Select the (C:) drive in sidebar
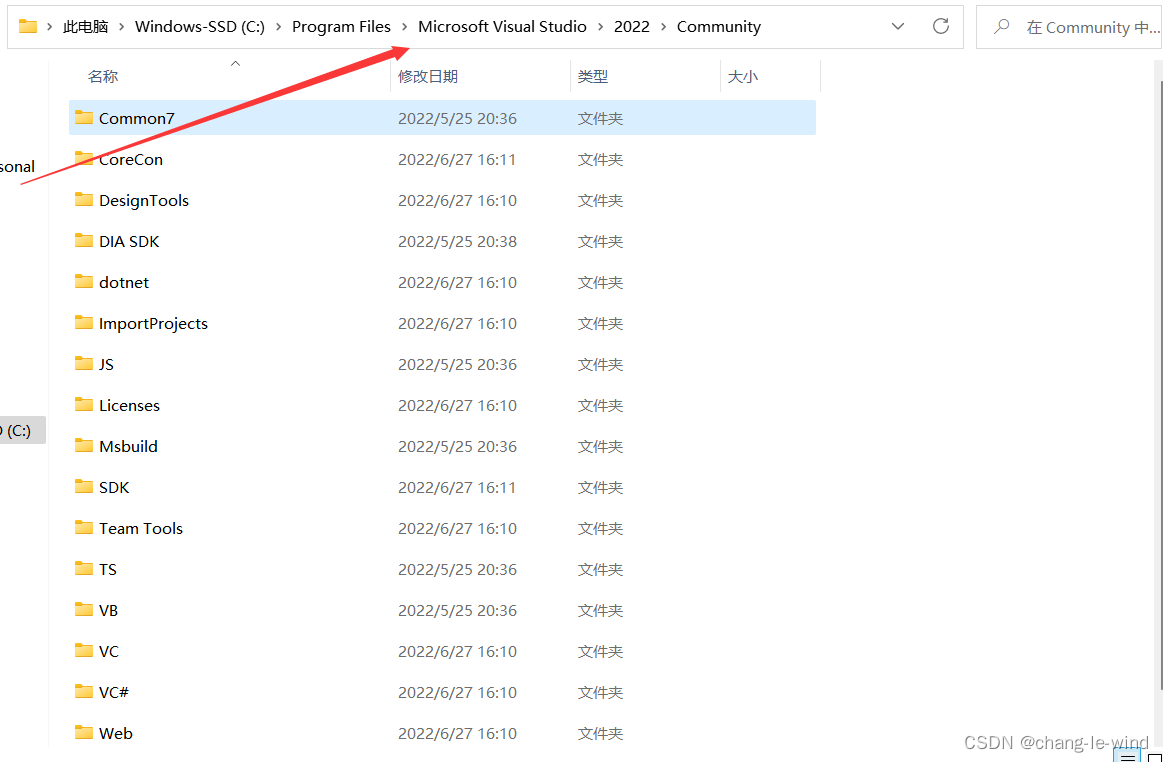 click(x=23, y=430)
